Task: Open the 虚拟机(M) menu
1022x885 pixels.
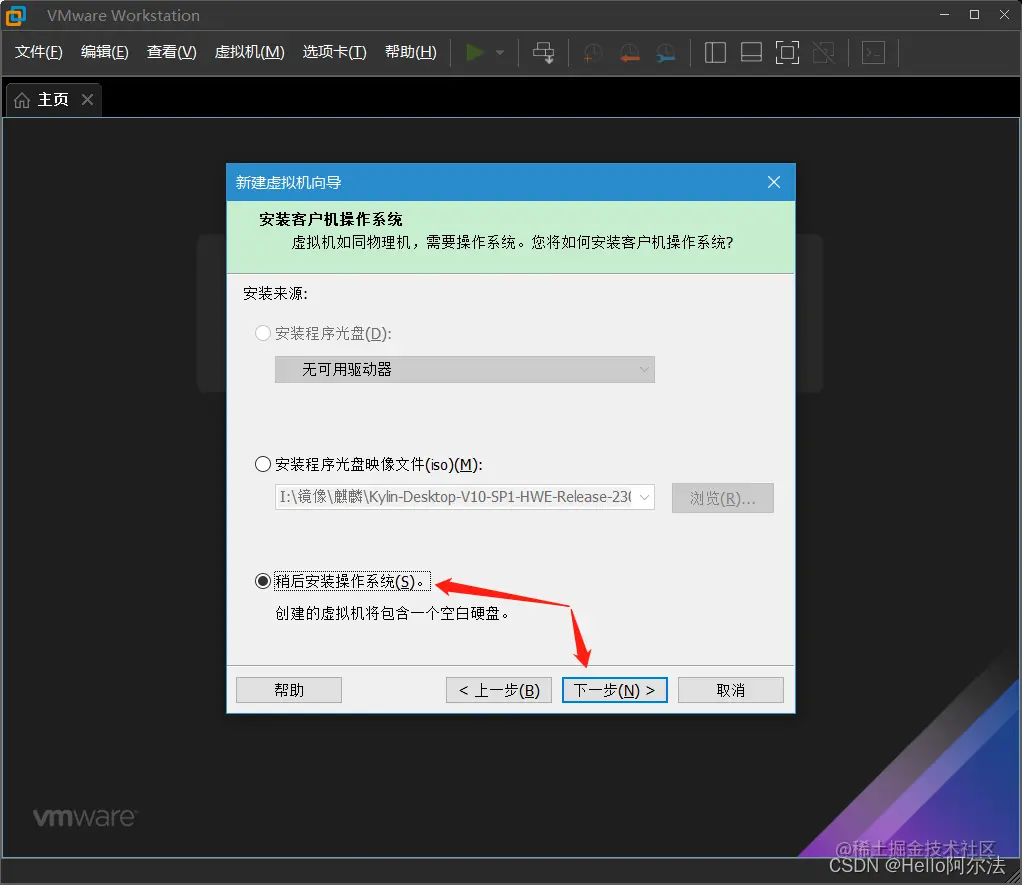Action: (x=249, y=52)
